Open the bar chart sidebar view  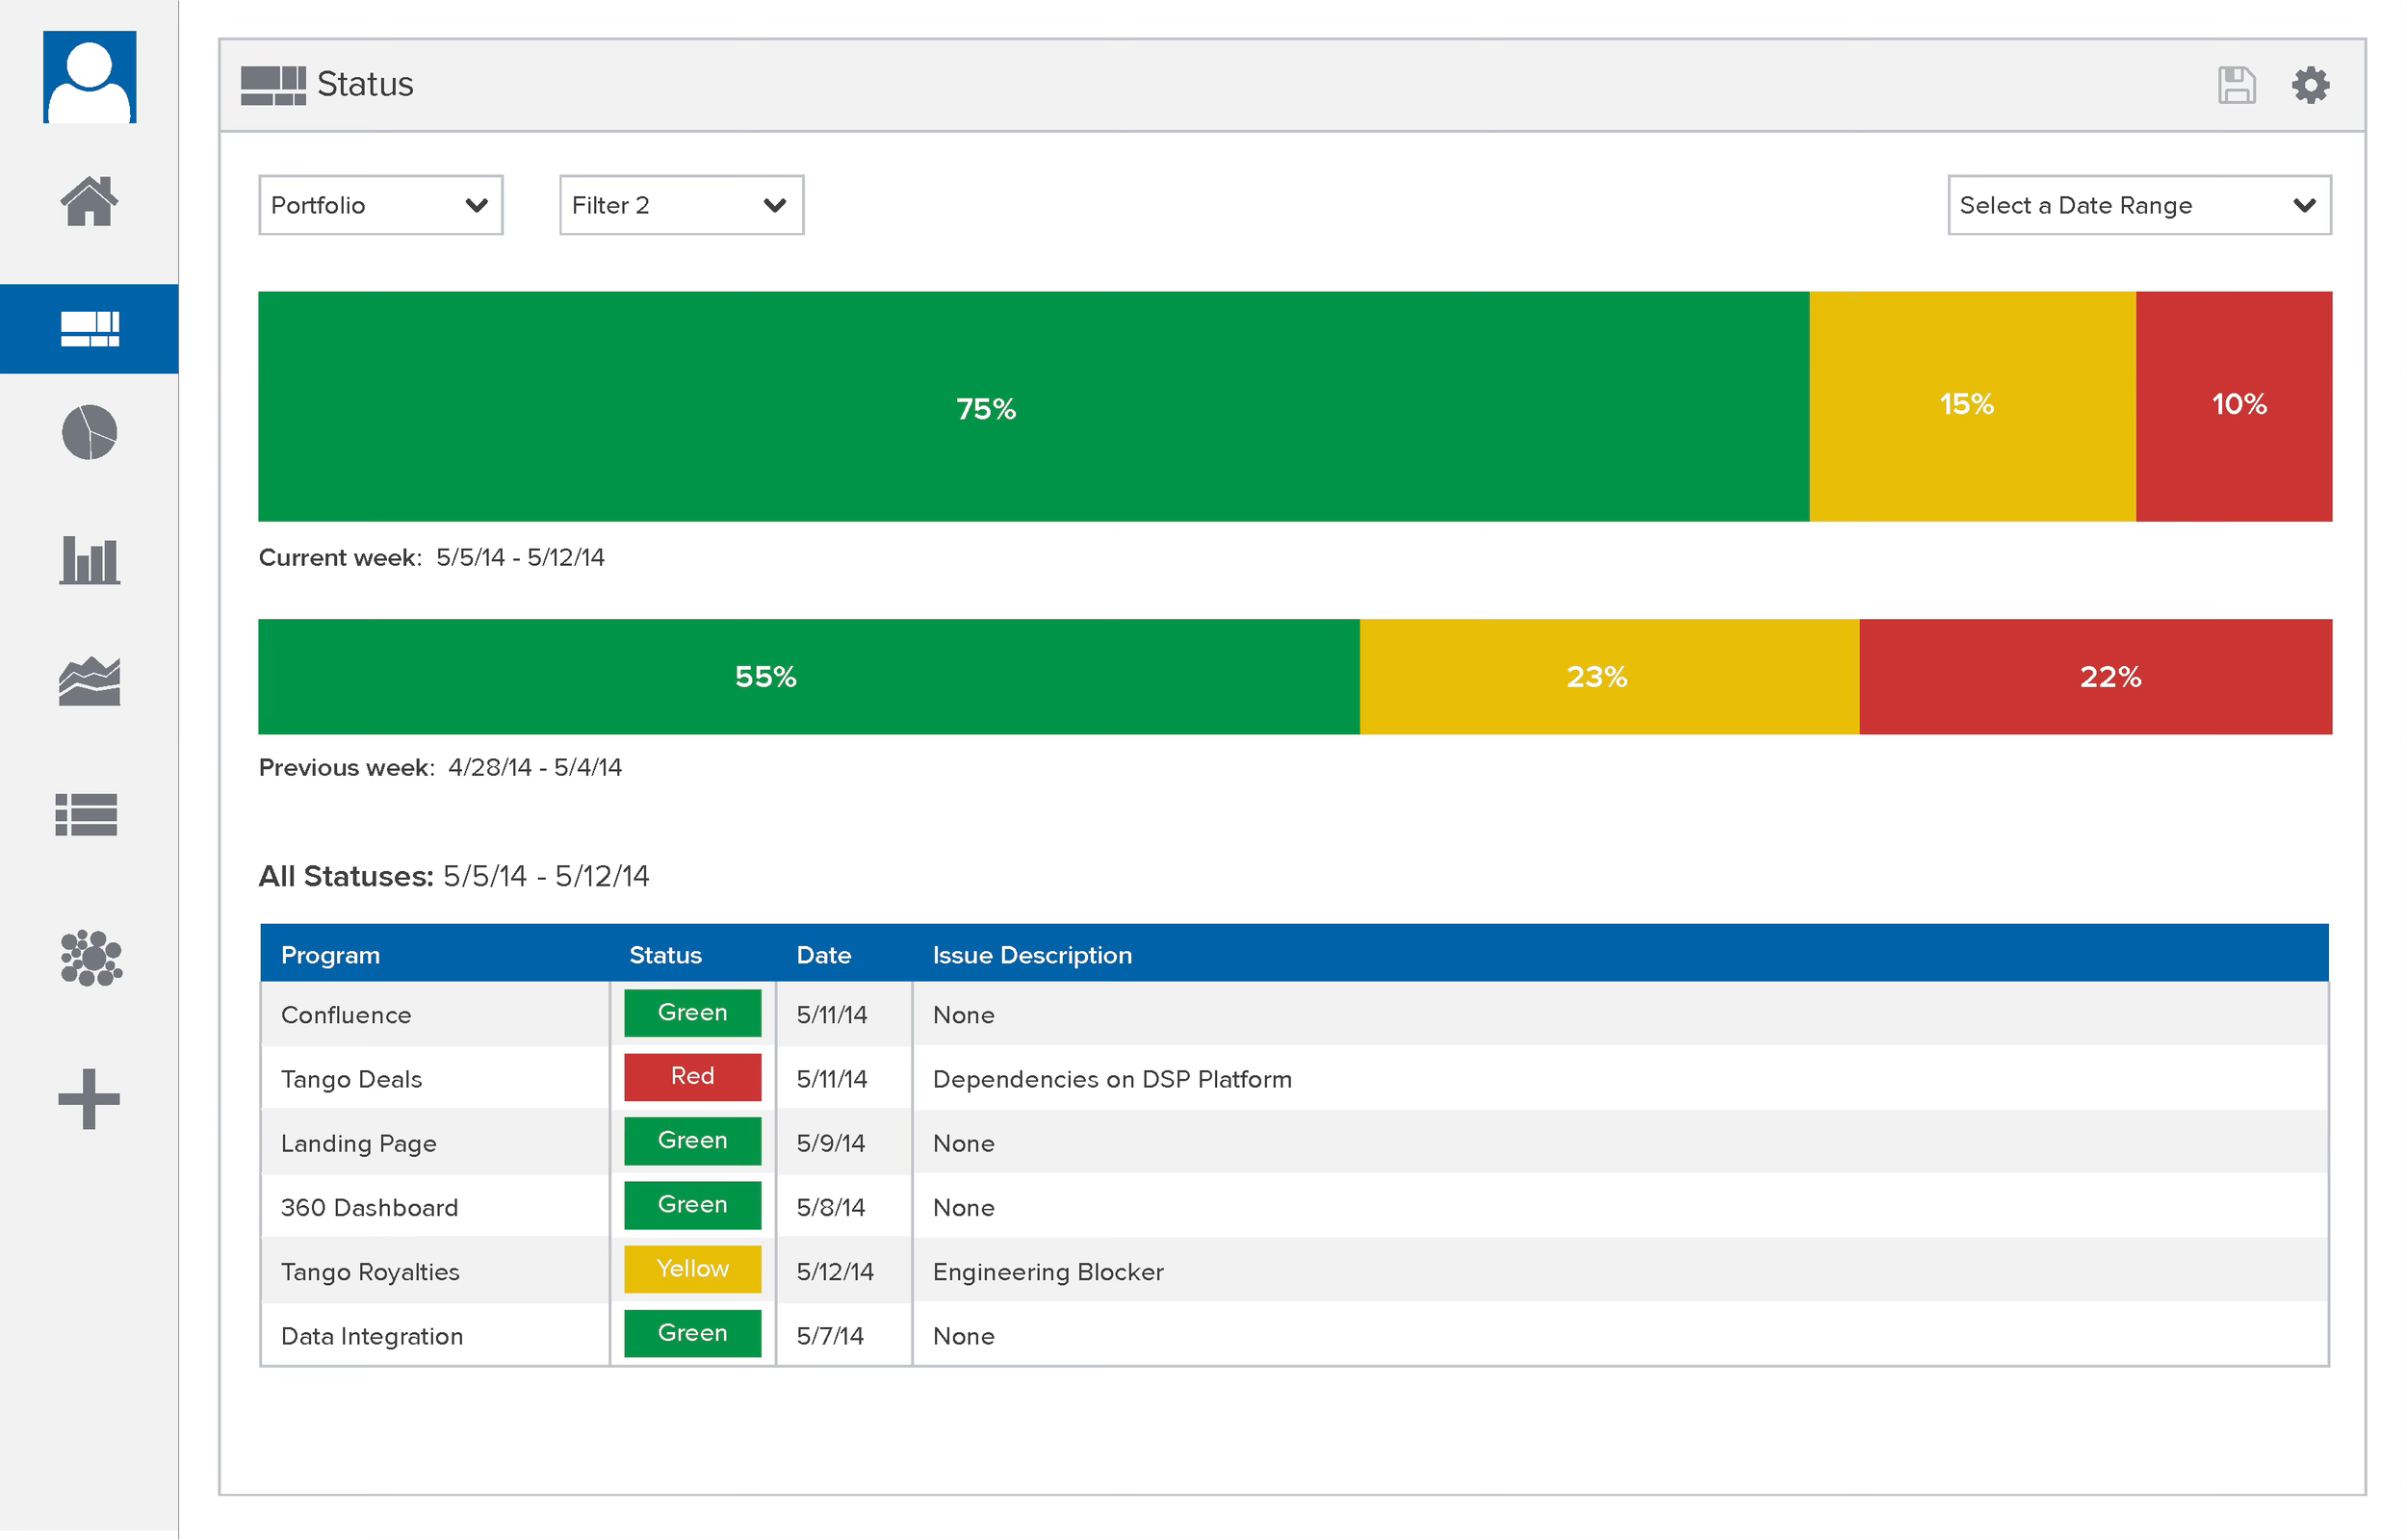point(89,560)
